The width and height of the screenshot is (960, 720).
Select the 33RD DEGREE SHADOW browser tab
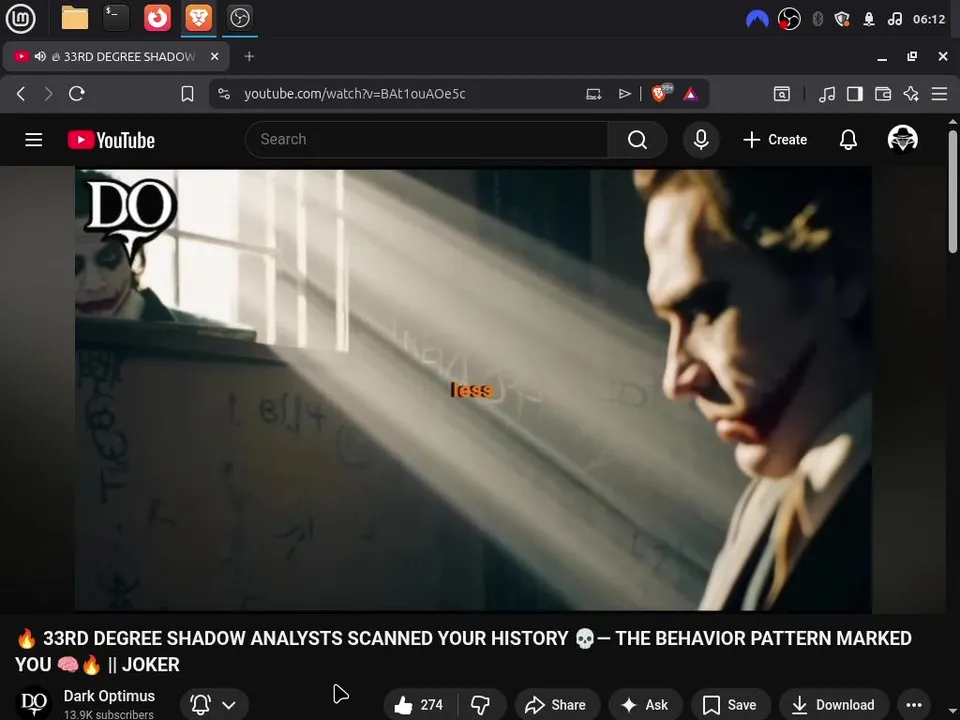click(116, 57)
